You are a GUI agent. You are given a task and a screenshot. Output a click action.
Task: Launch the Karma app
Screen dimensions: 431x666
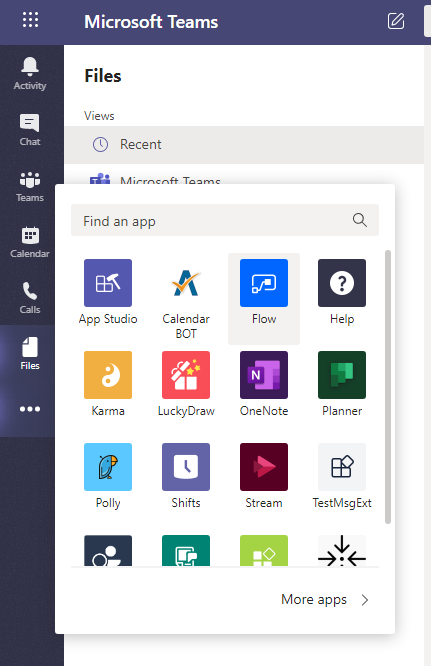pos(108,384)
